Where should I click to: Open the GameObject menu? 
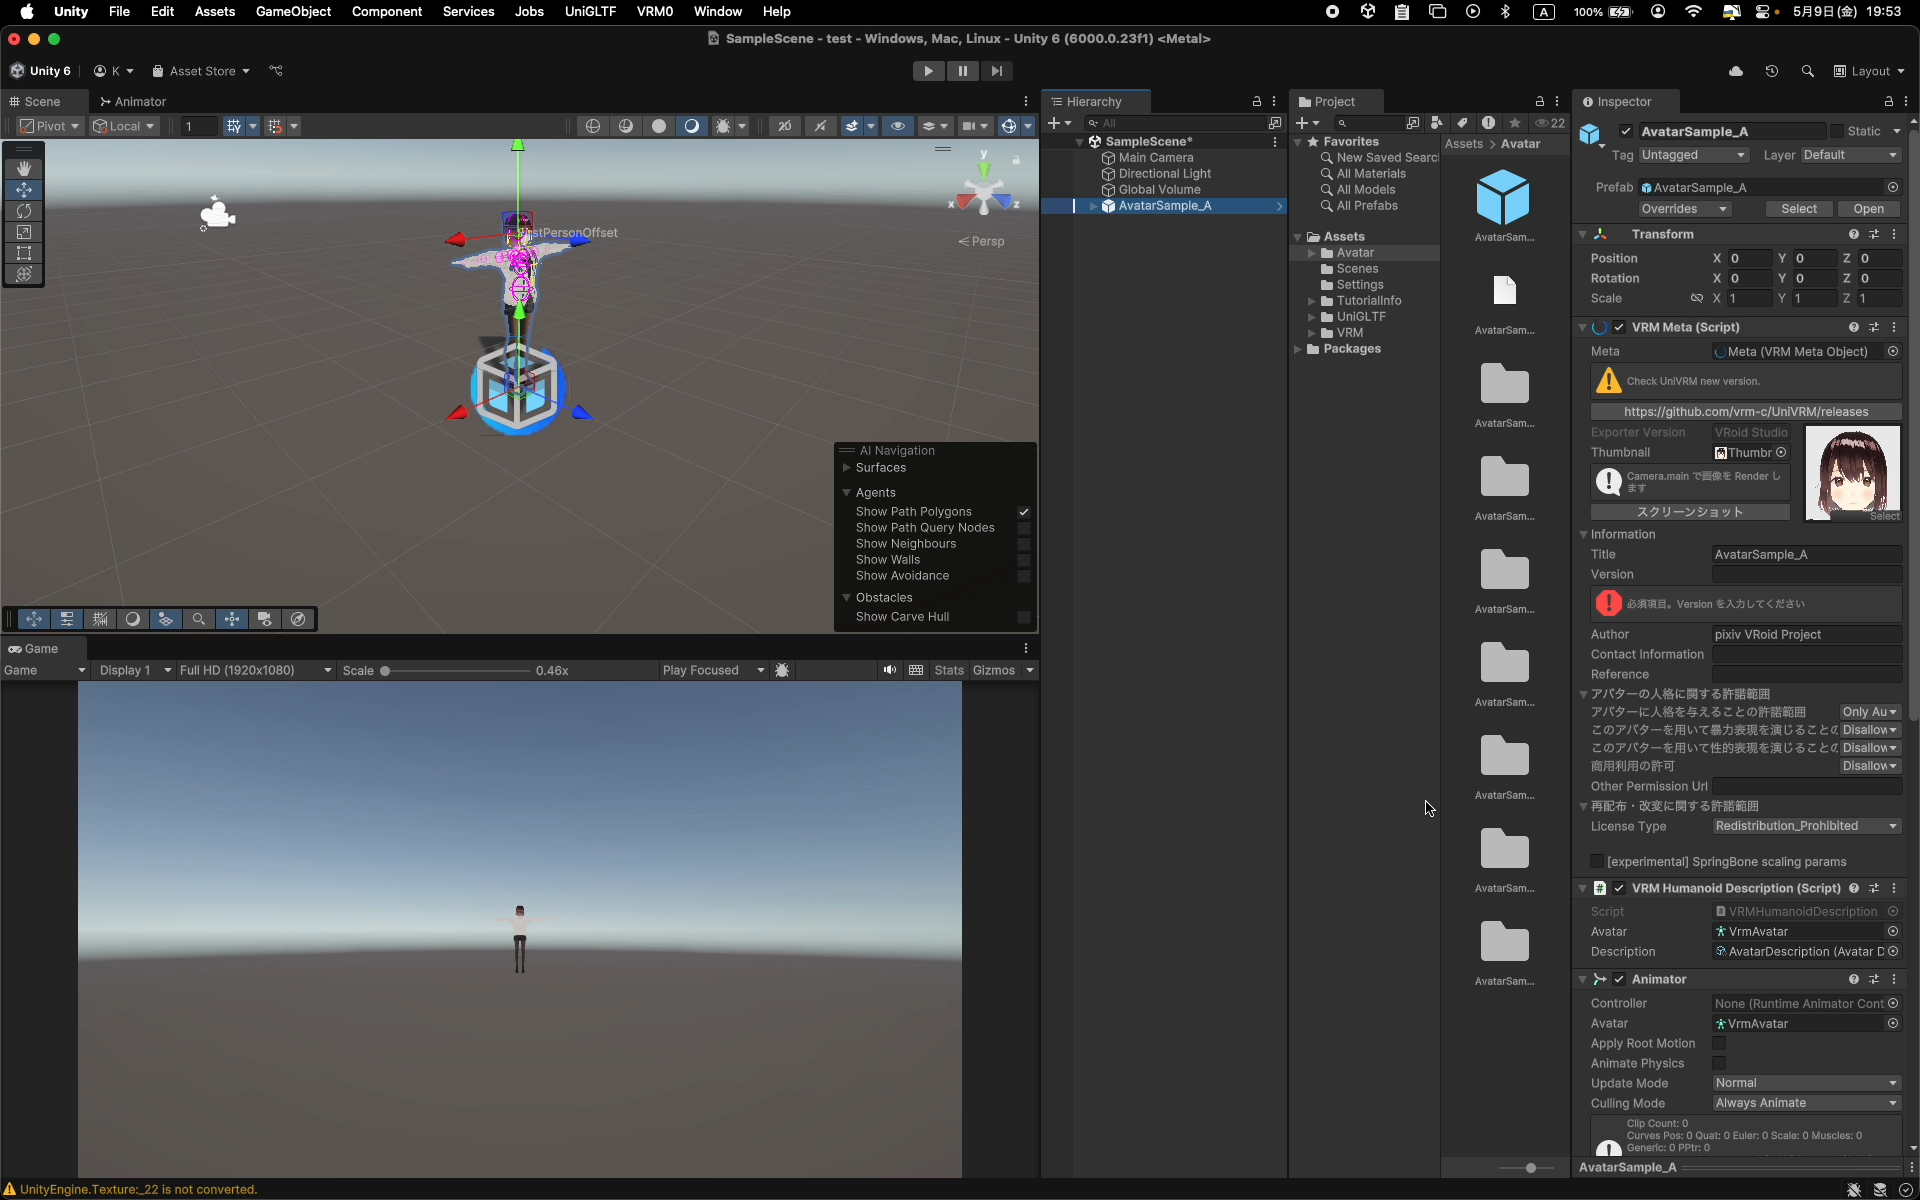tap(293, 12)
